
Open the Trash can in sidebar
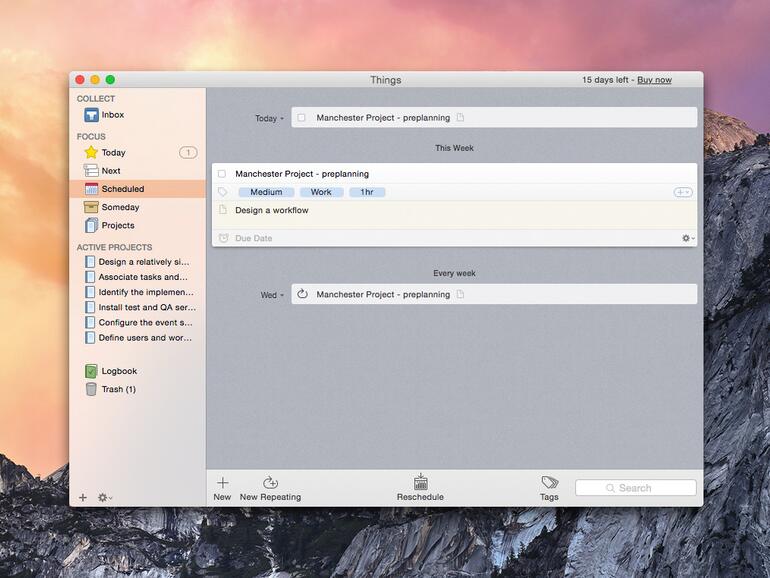point(91,389)
